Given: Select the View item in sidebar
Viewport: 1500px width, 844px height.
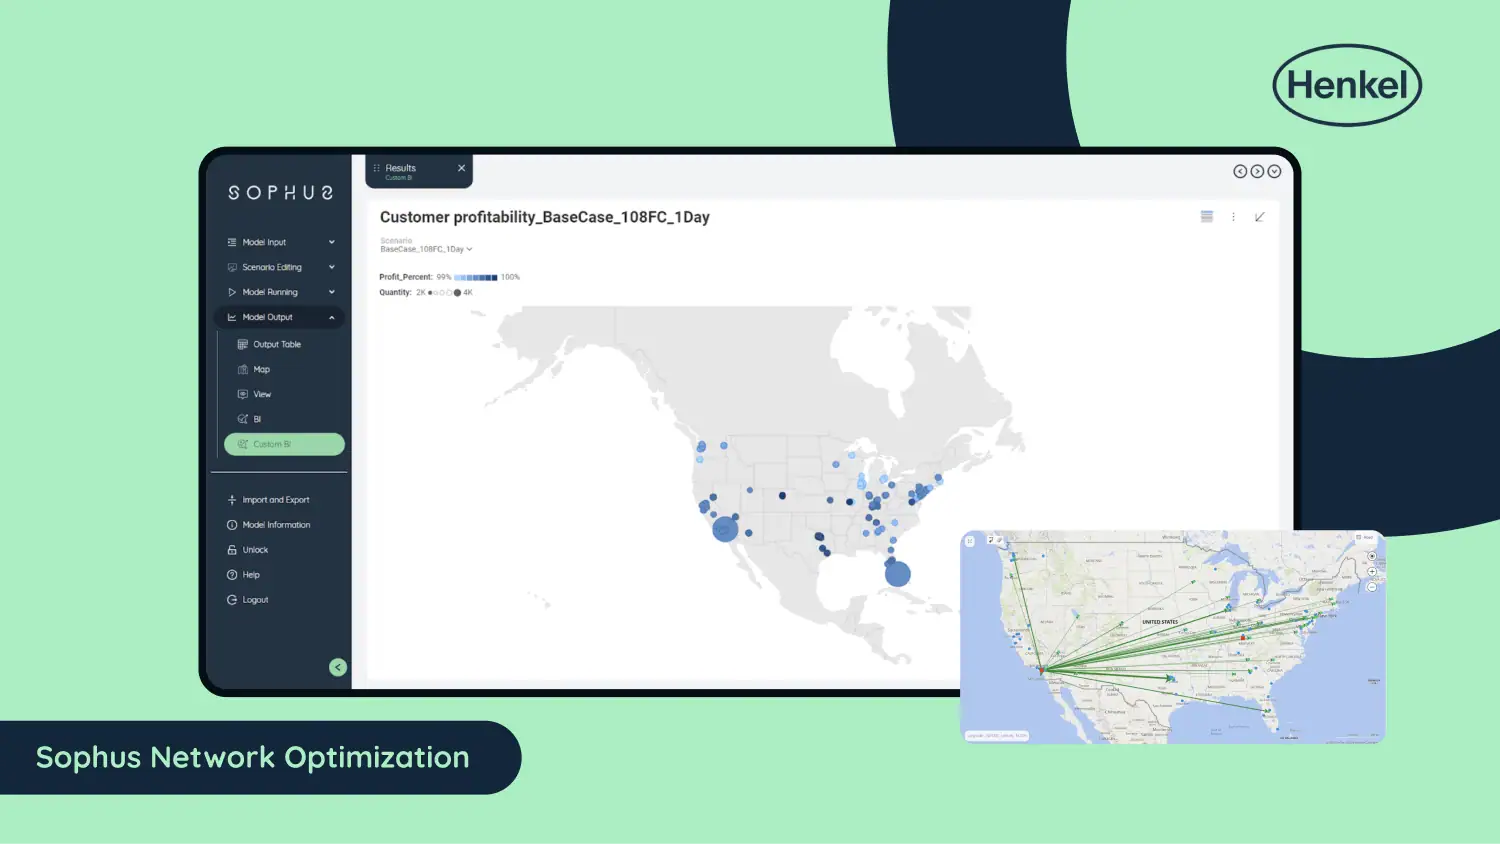Looking at the screenshot, I should click(x=261, y=394).
